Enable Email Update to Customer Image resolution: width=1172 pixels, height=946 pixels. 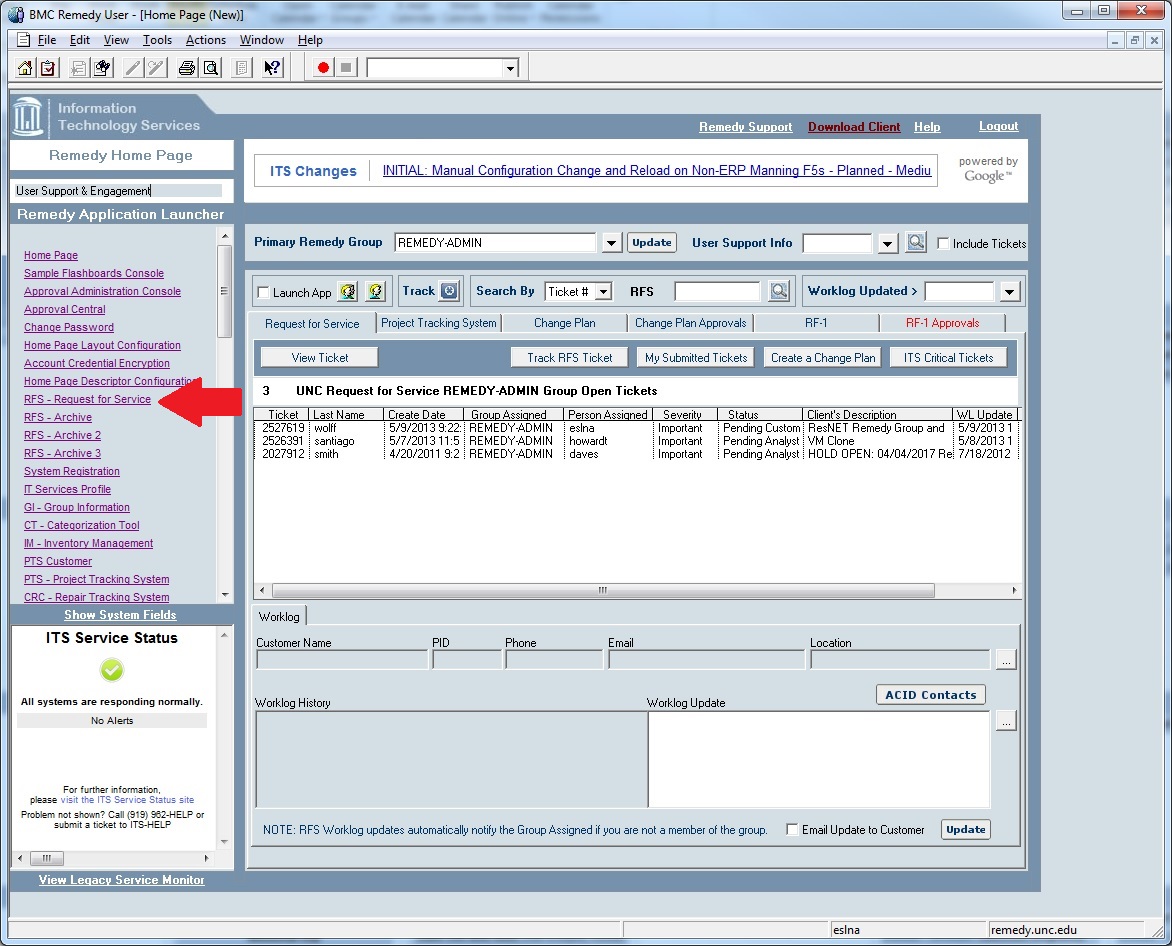tap(791, 829)
